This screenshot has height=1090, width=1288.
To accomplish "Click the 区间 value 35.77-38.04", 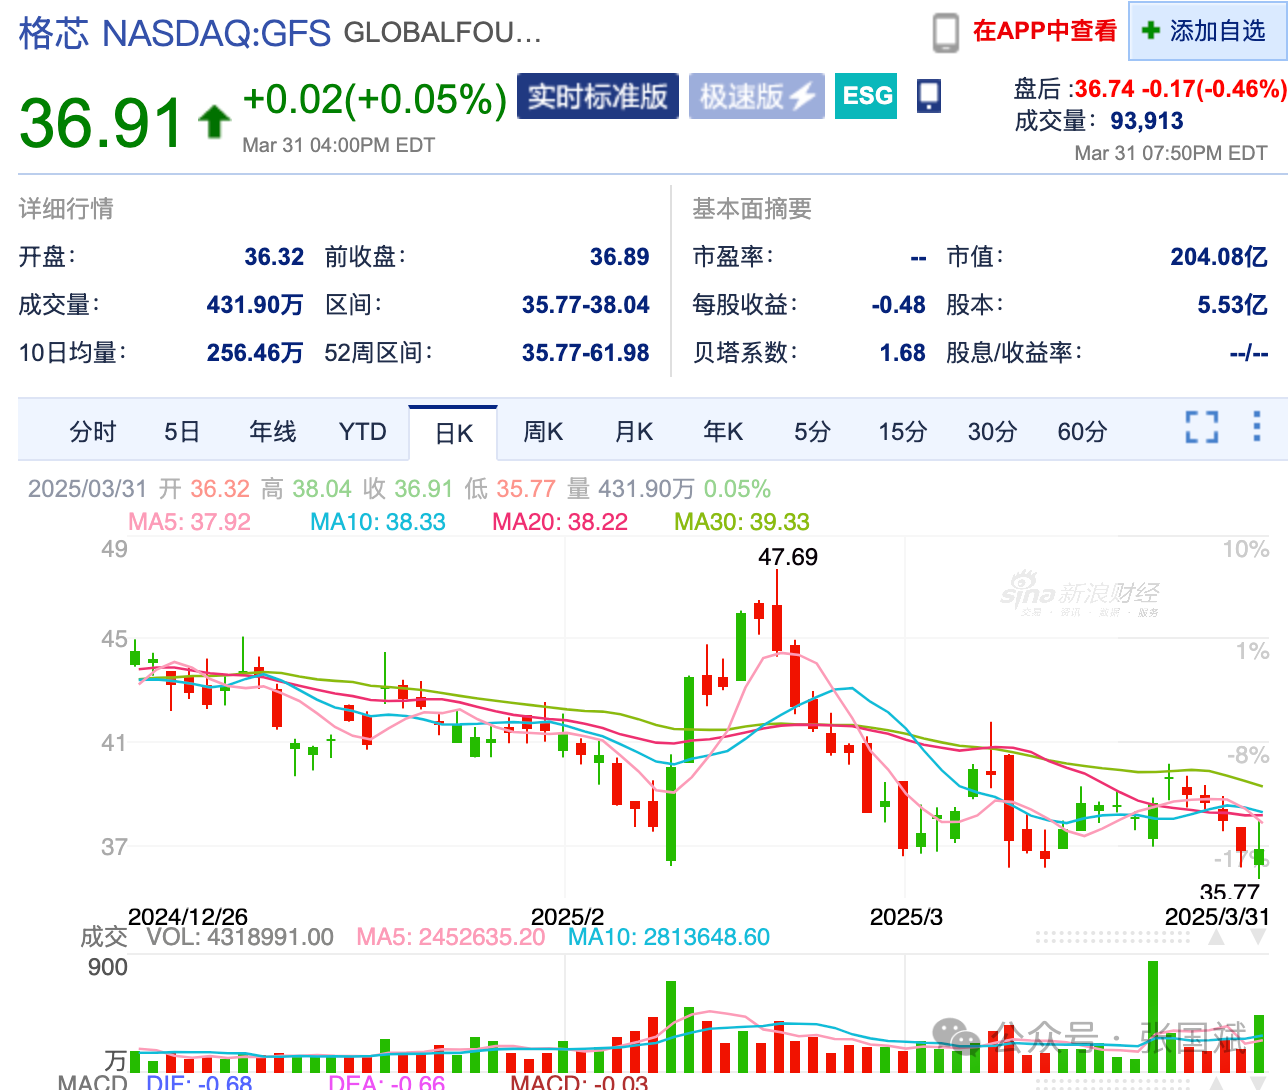I will tap(586, 305).
